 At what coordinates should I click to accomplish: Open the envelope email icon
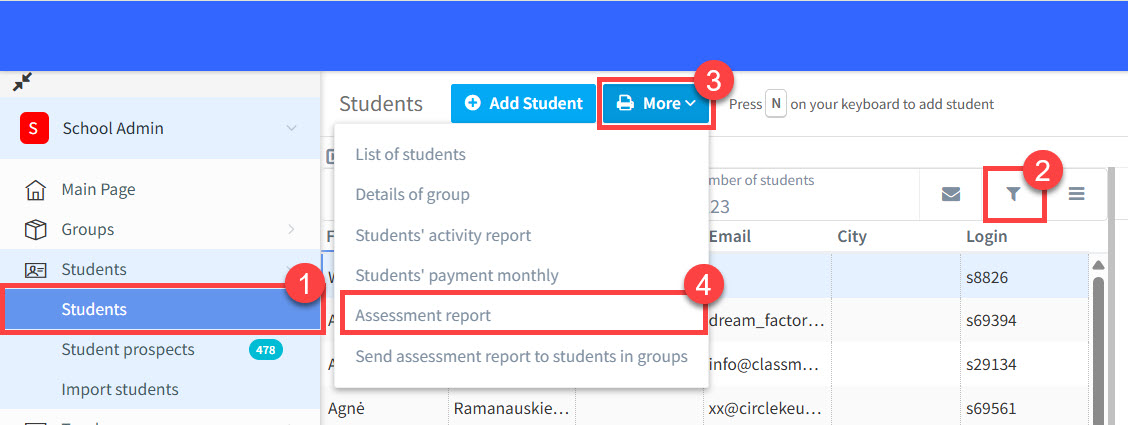point(951,194)
